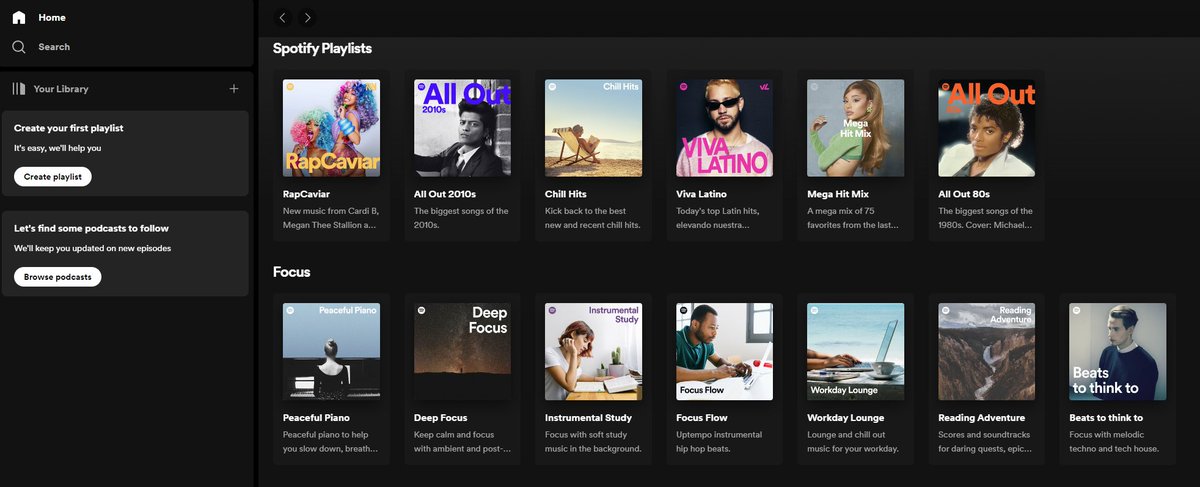Open Mega Hit Mix cover
The height and width of the screenshot is (487, 1200).
tap(855, 128)
